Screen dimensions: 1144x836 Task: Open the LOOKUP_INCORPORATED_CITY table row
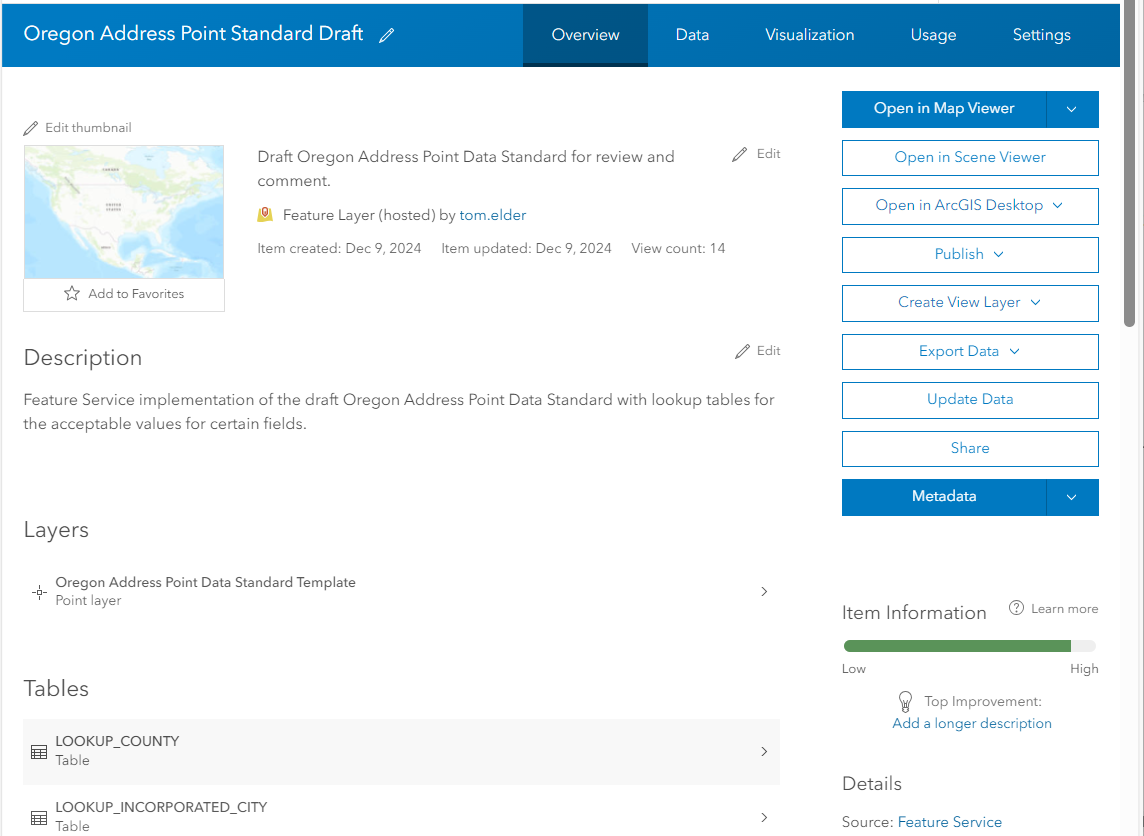400,816
